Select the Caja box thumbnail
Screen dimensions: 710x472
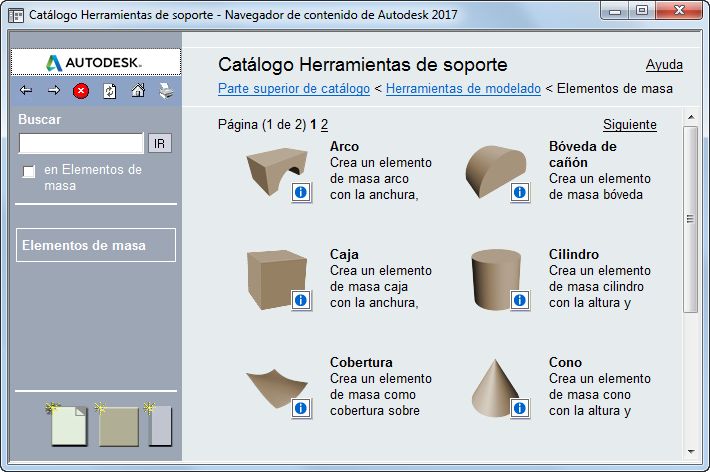point(276,280)
